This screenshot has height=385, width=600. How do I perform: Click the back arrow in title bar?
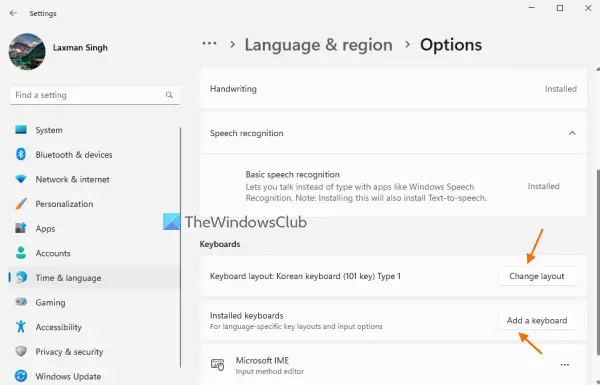pos(13,13)
